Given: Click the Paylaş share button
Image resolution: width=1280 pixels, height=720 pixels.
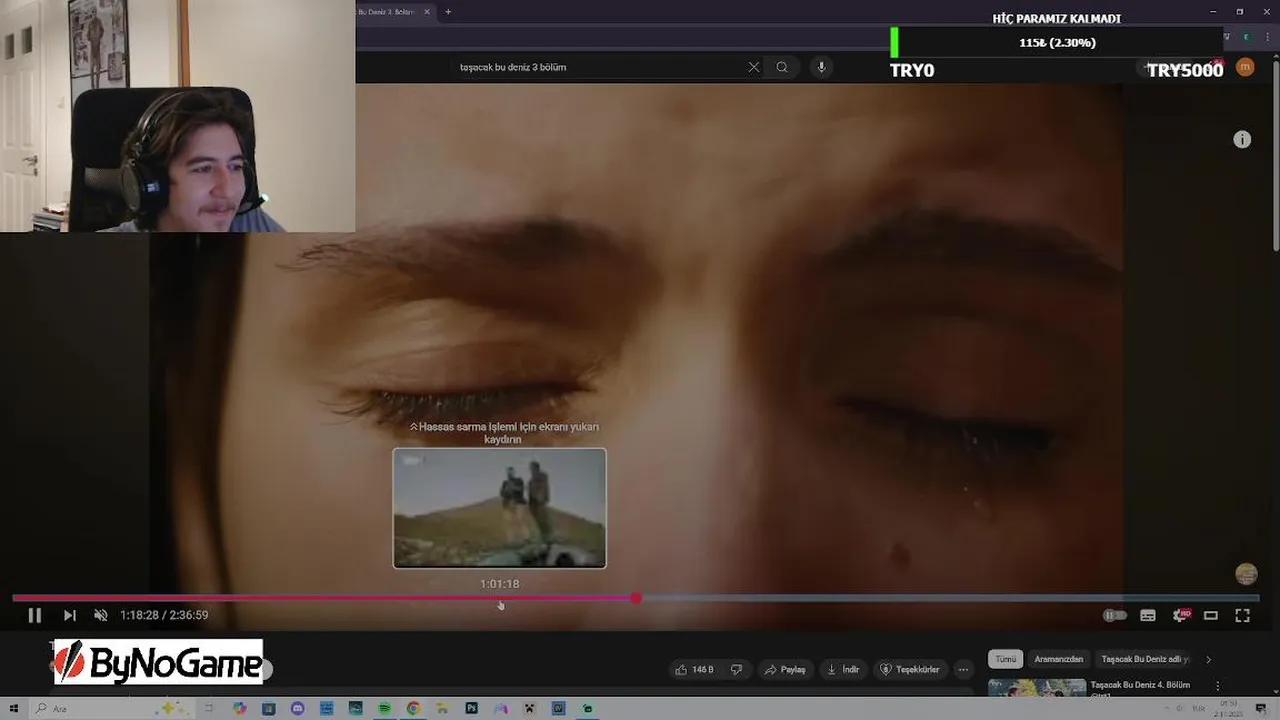Looking at the screenshot, I should 786,670.
